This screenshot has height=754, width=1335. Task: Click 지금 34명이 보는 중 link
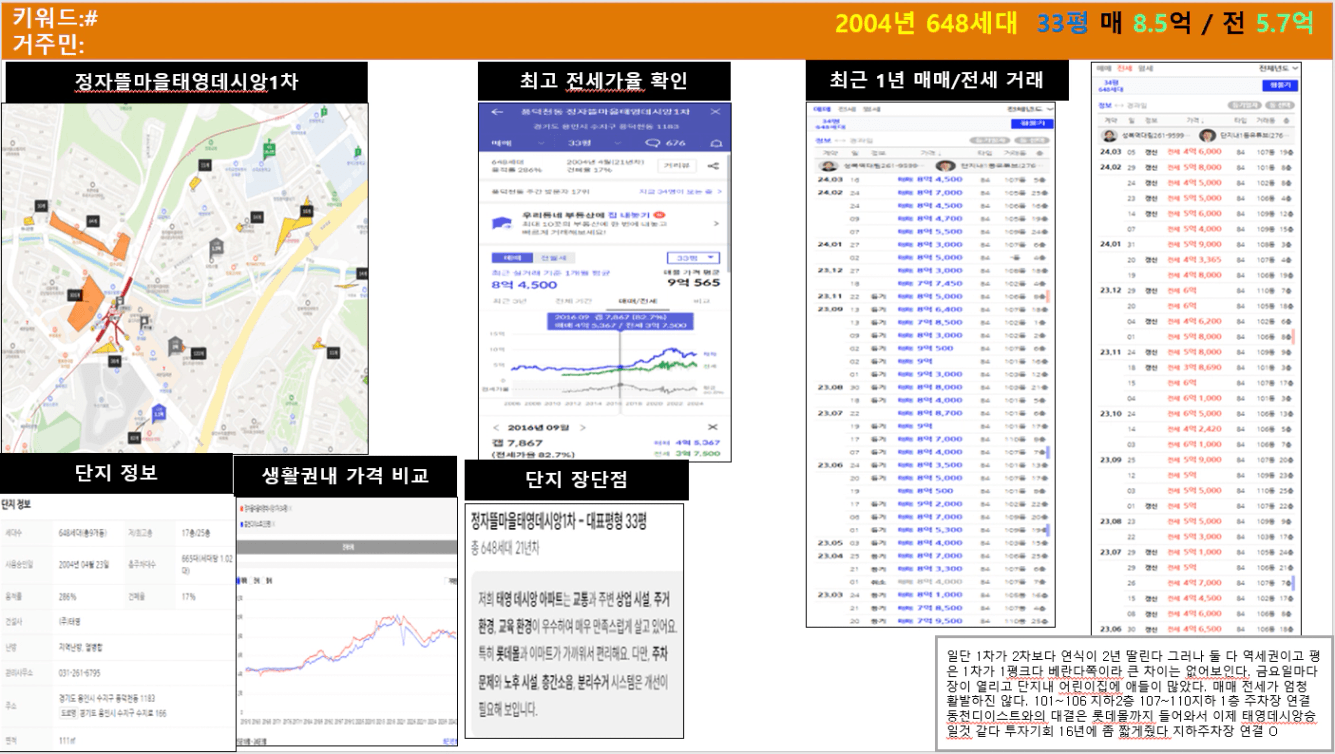click(x=680, y=191)
